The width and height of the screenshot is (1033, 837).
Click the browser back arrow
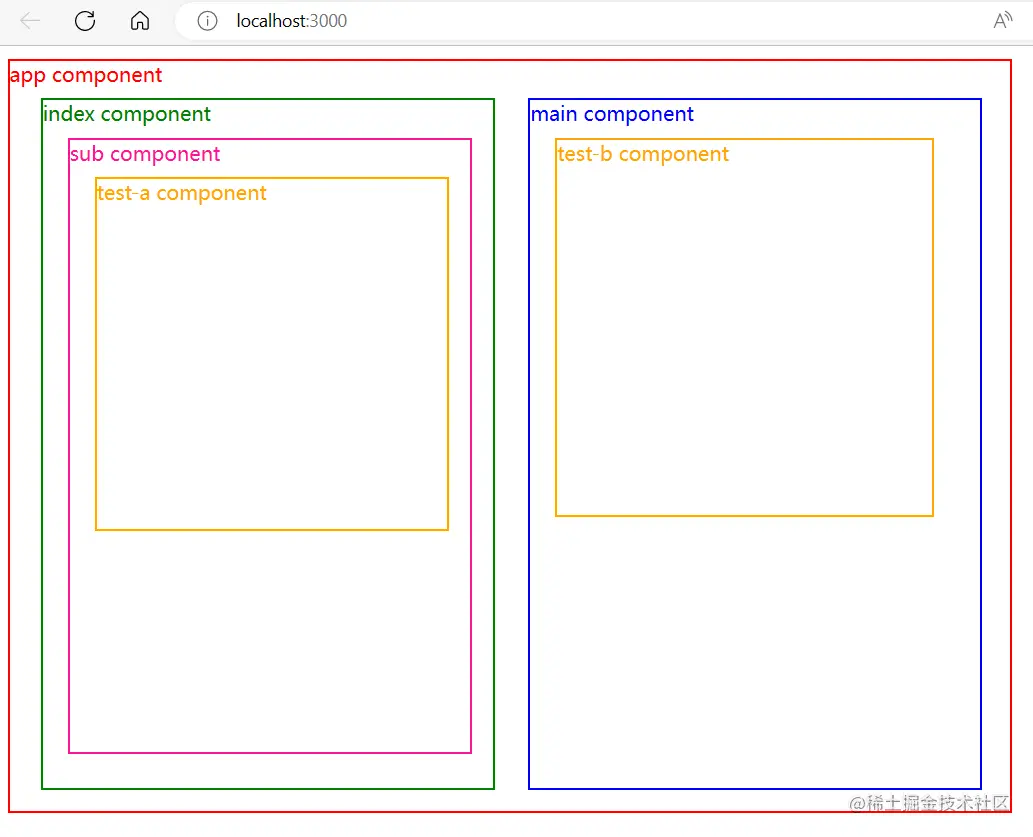[x=30, y=21]
